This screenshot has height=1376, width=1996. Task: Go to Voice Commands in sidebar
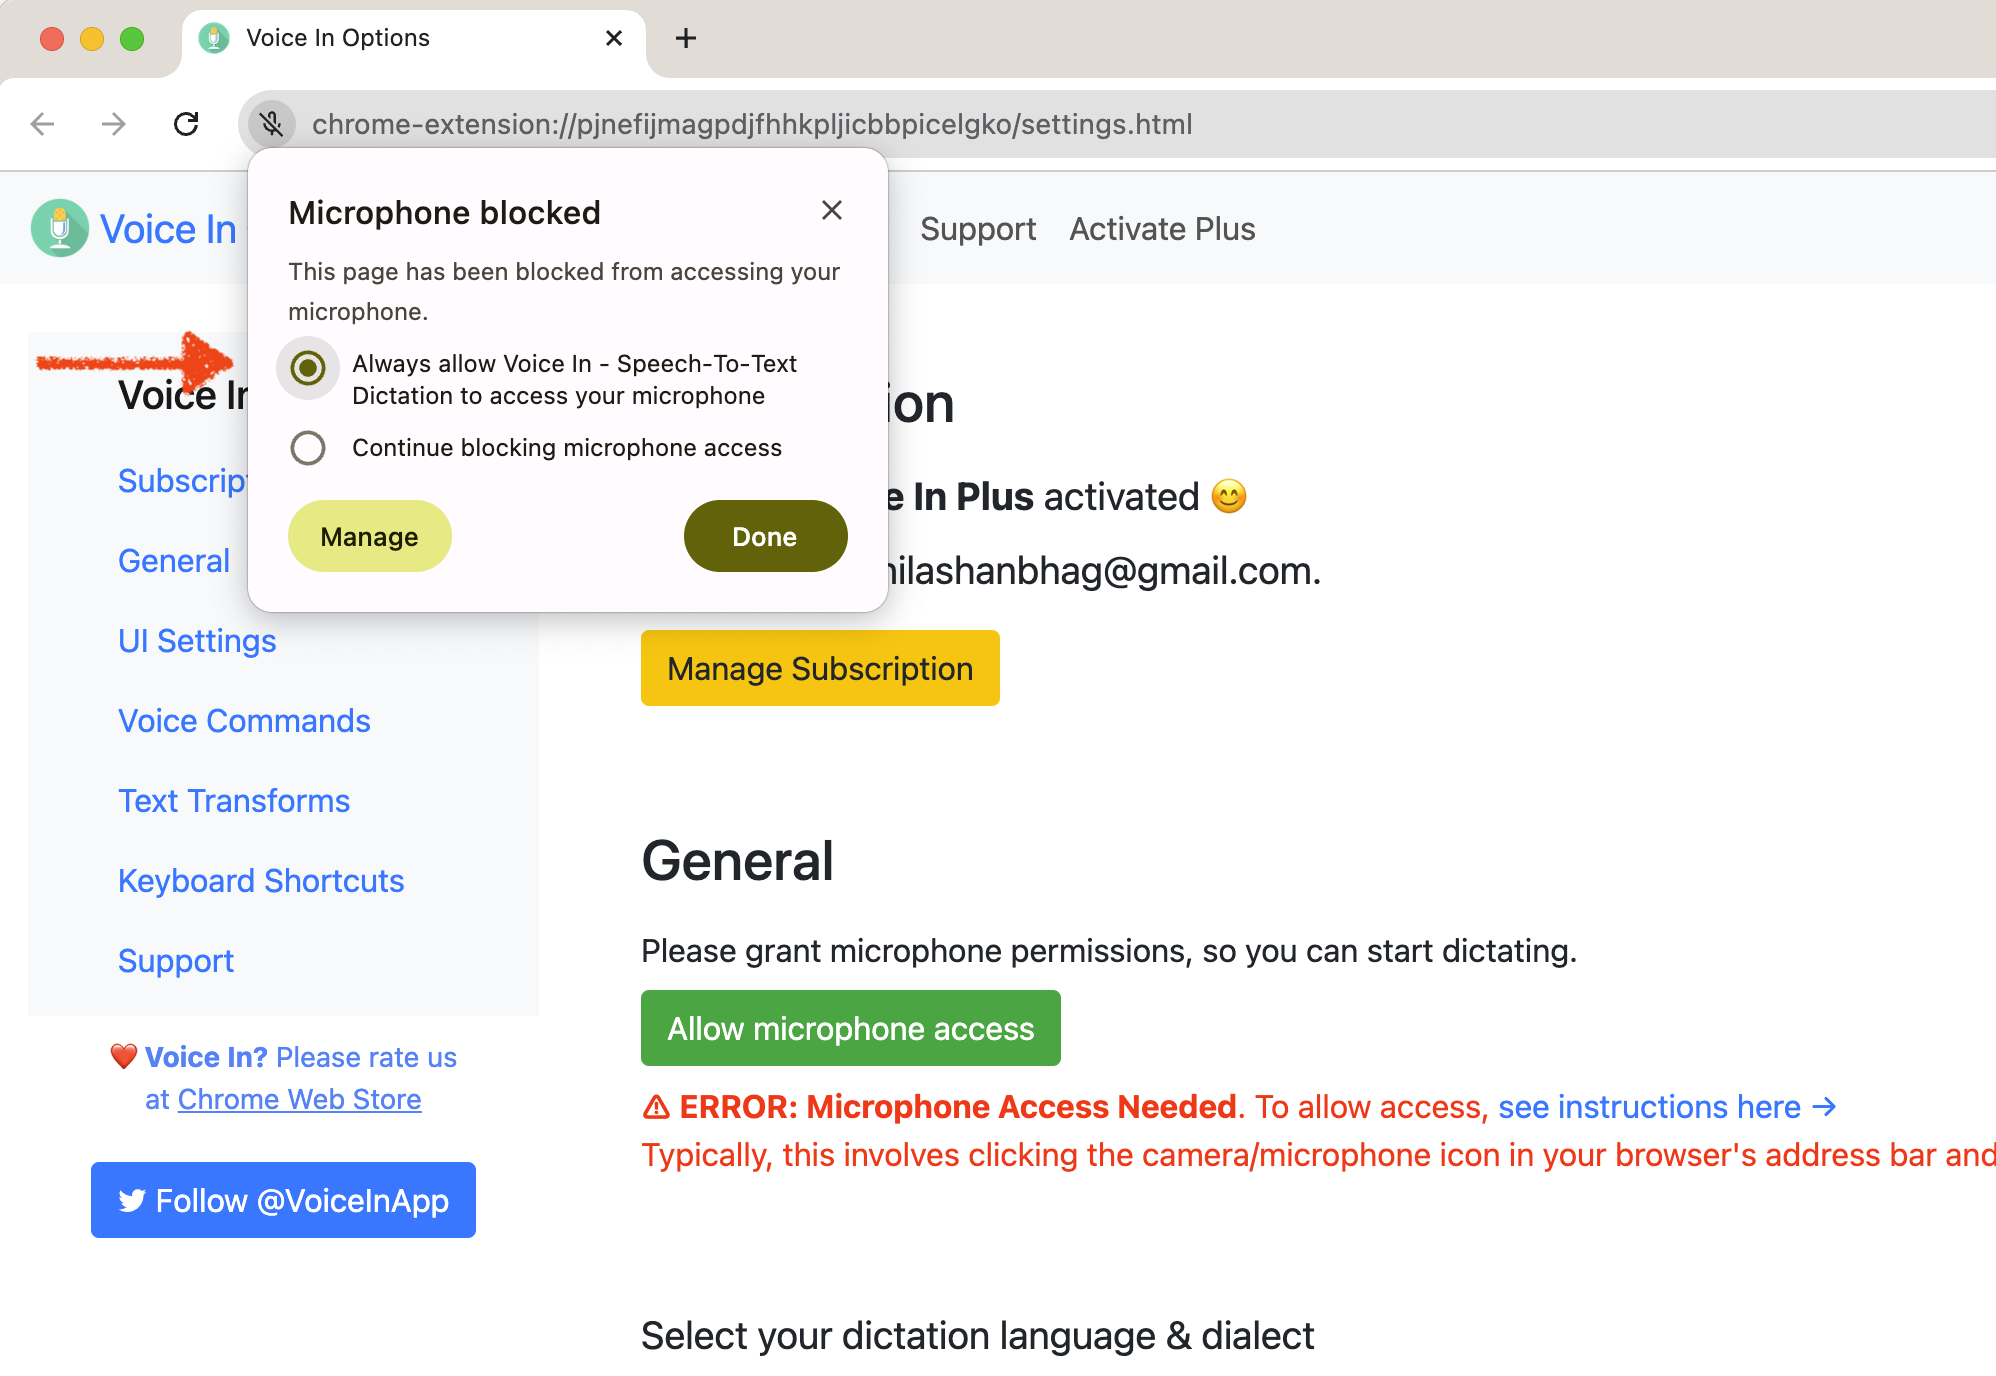(244, 721)
